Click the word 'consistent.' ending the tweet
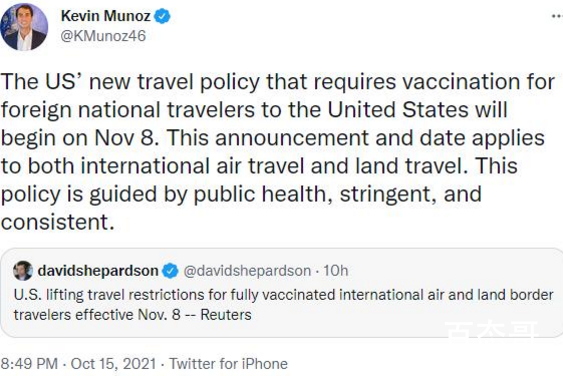This screenshot has width=563, height=376. [x=57, y=222]
